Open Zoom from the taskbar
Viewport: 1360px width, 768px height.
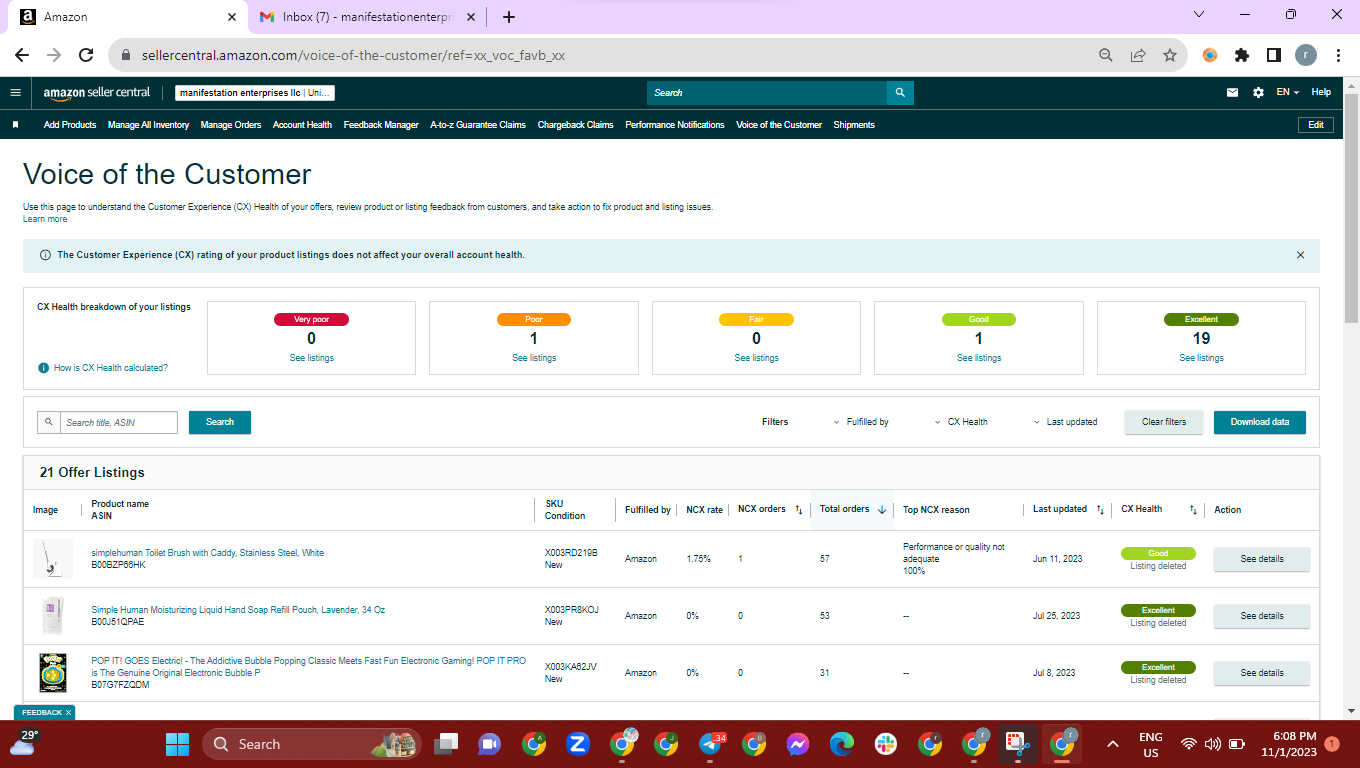click(577, 744)
